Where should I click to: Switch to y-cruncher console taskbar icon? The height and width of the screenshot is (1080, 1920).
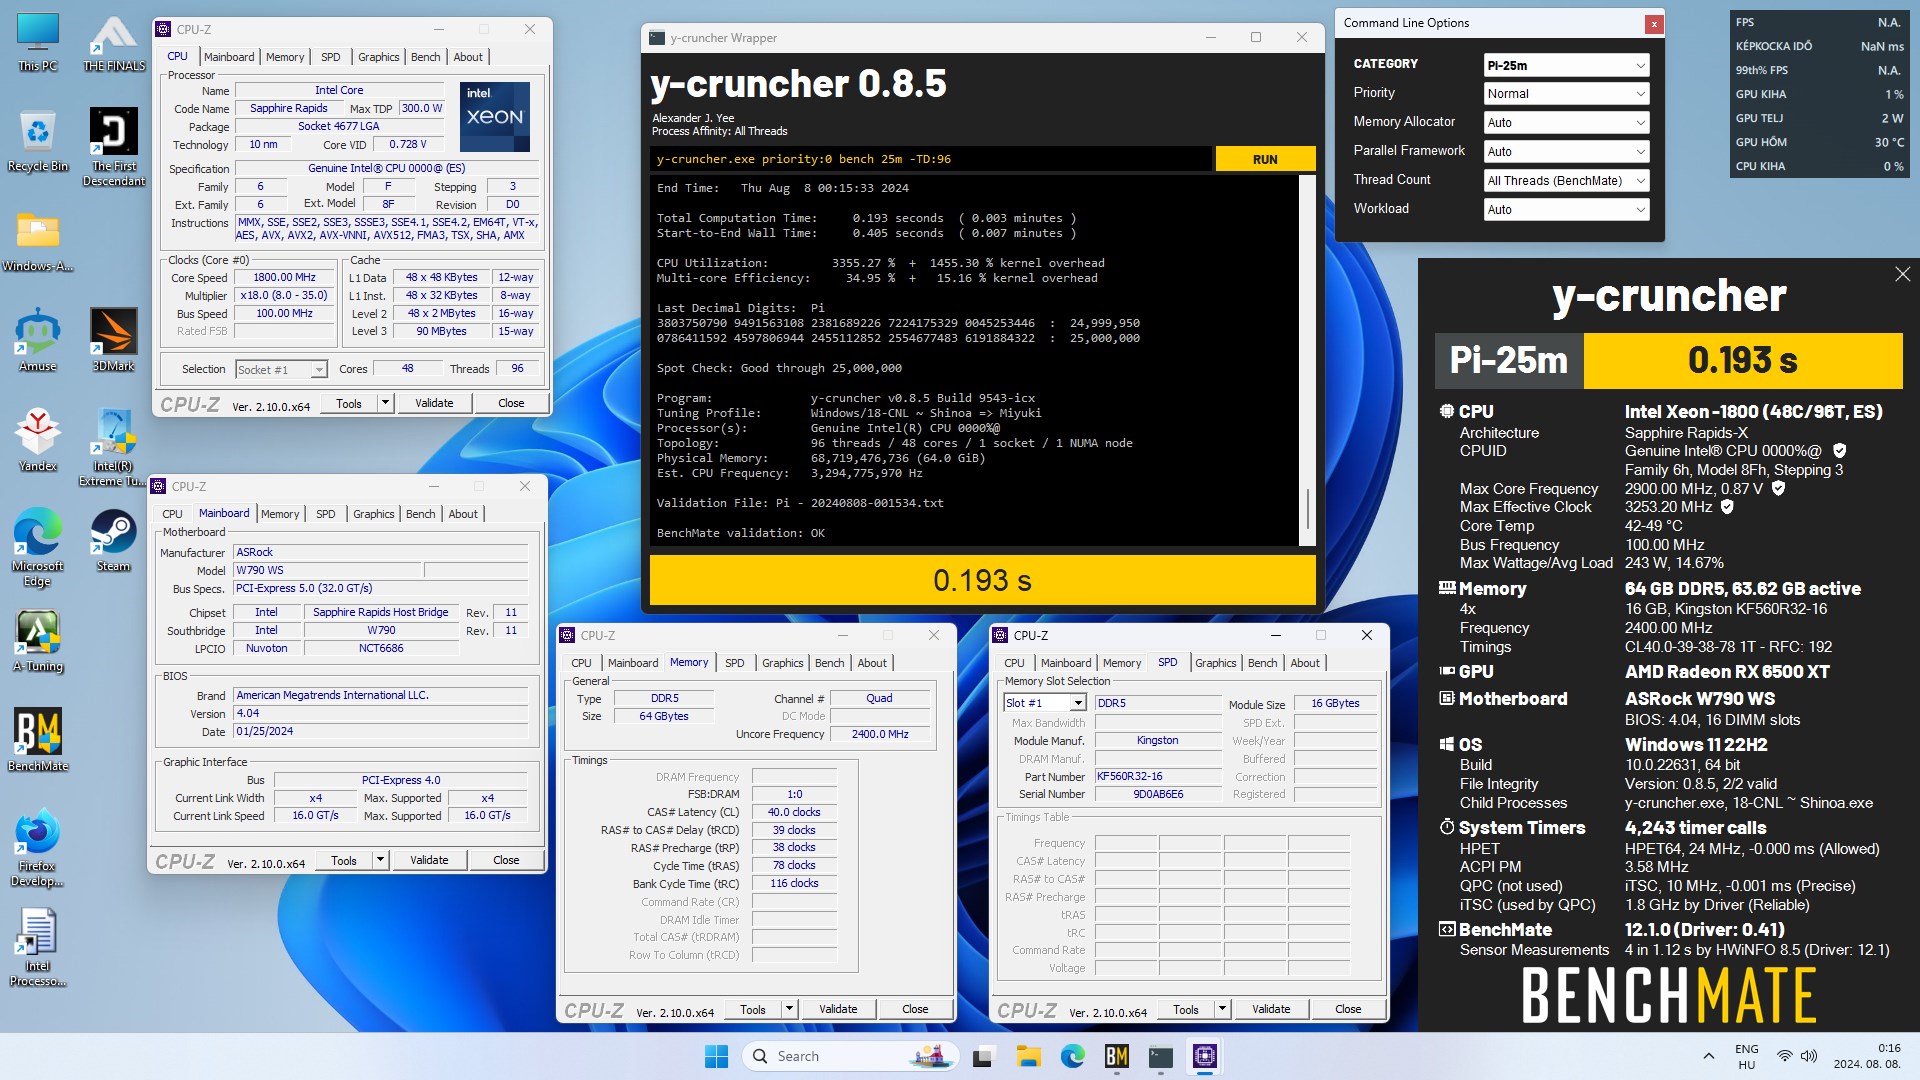[x=1160, y=1056]
